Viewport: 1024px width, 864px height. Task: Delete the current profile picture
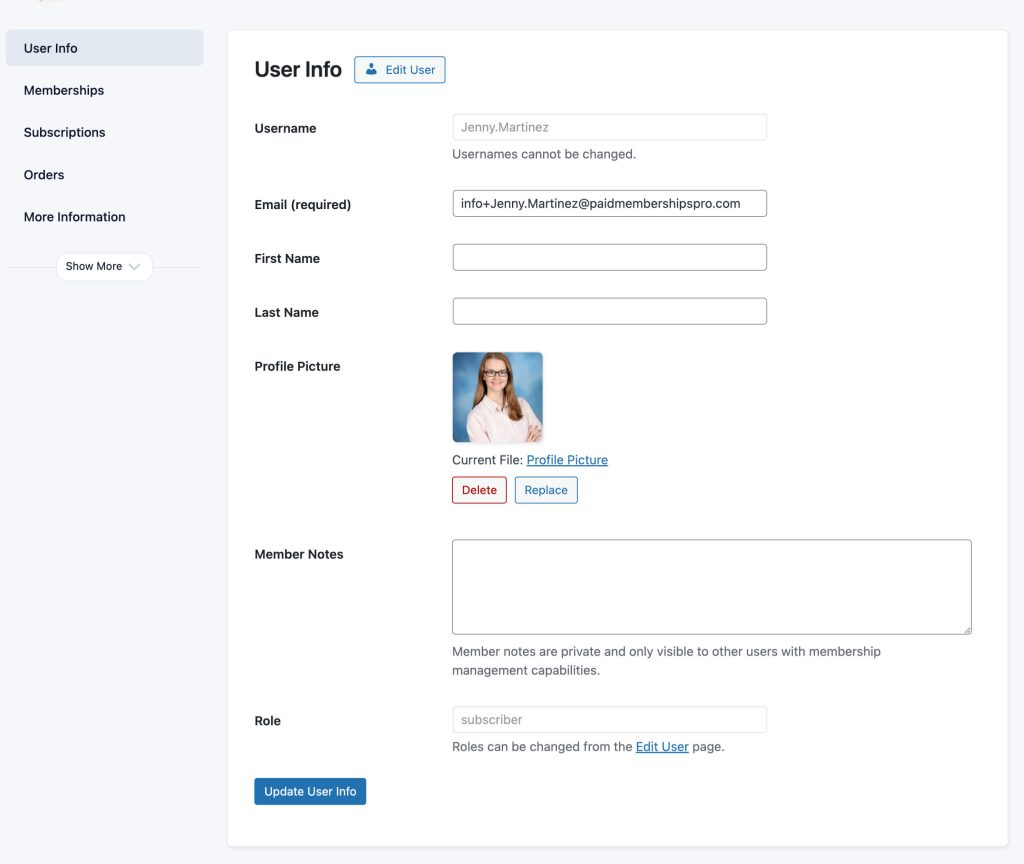pos(478,490)
